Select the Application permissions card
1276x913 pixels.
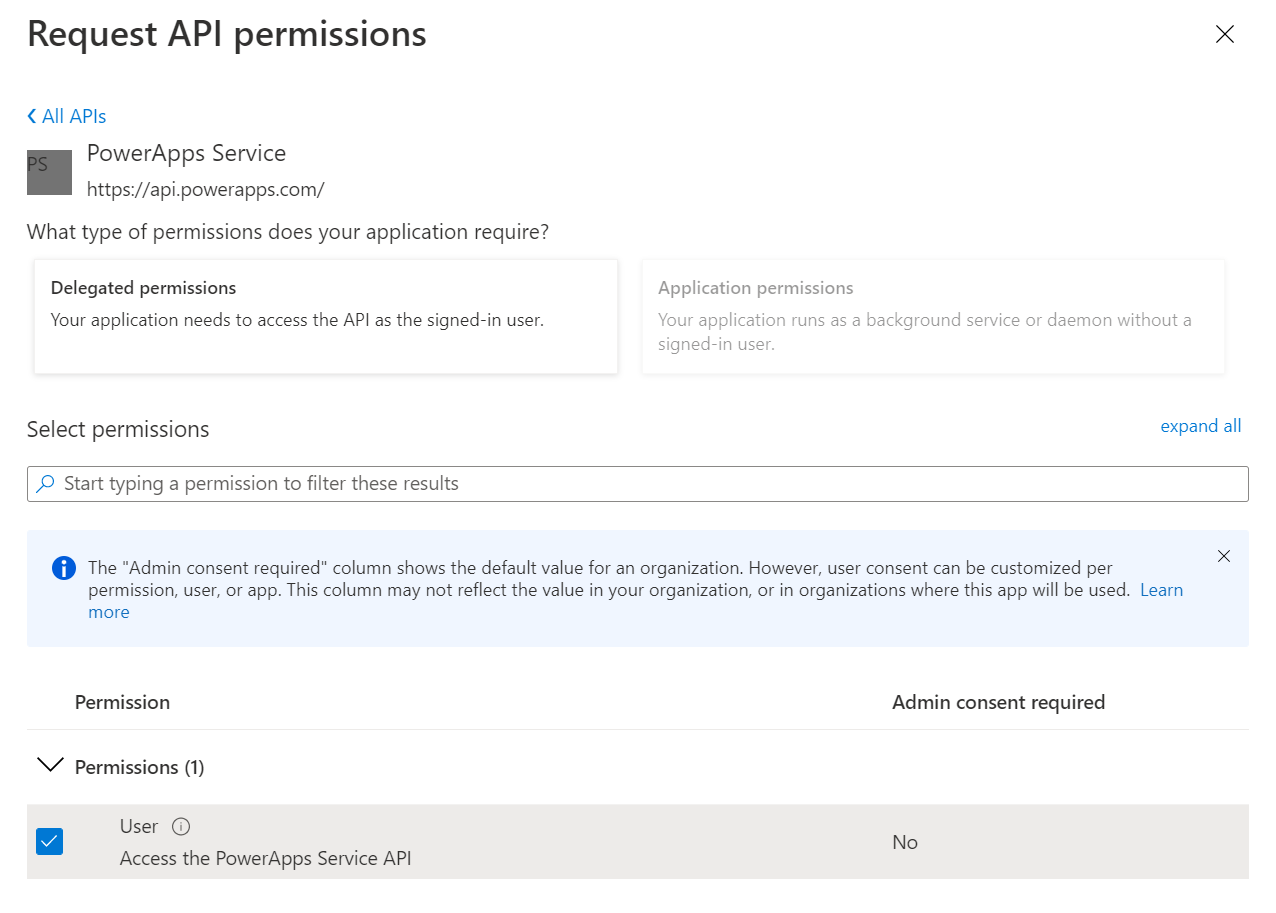pos(932,316)
